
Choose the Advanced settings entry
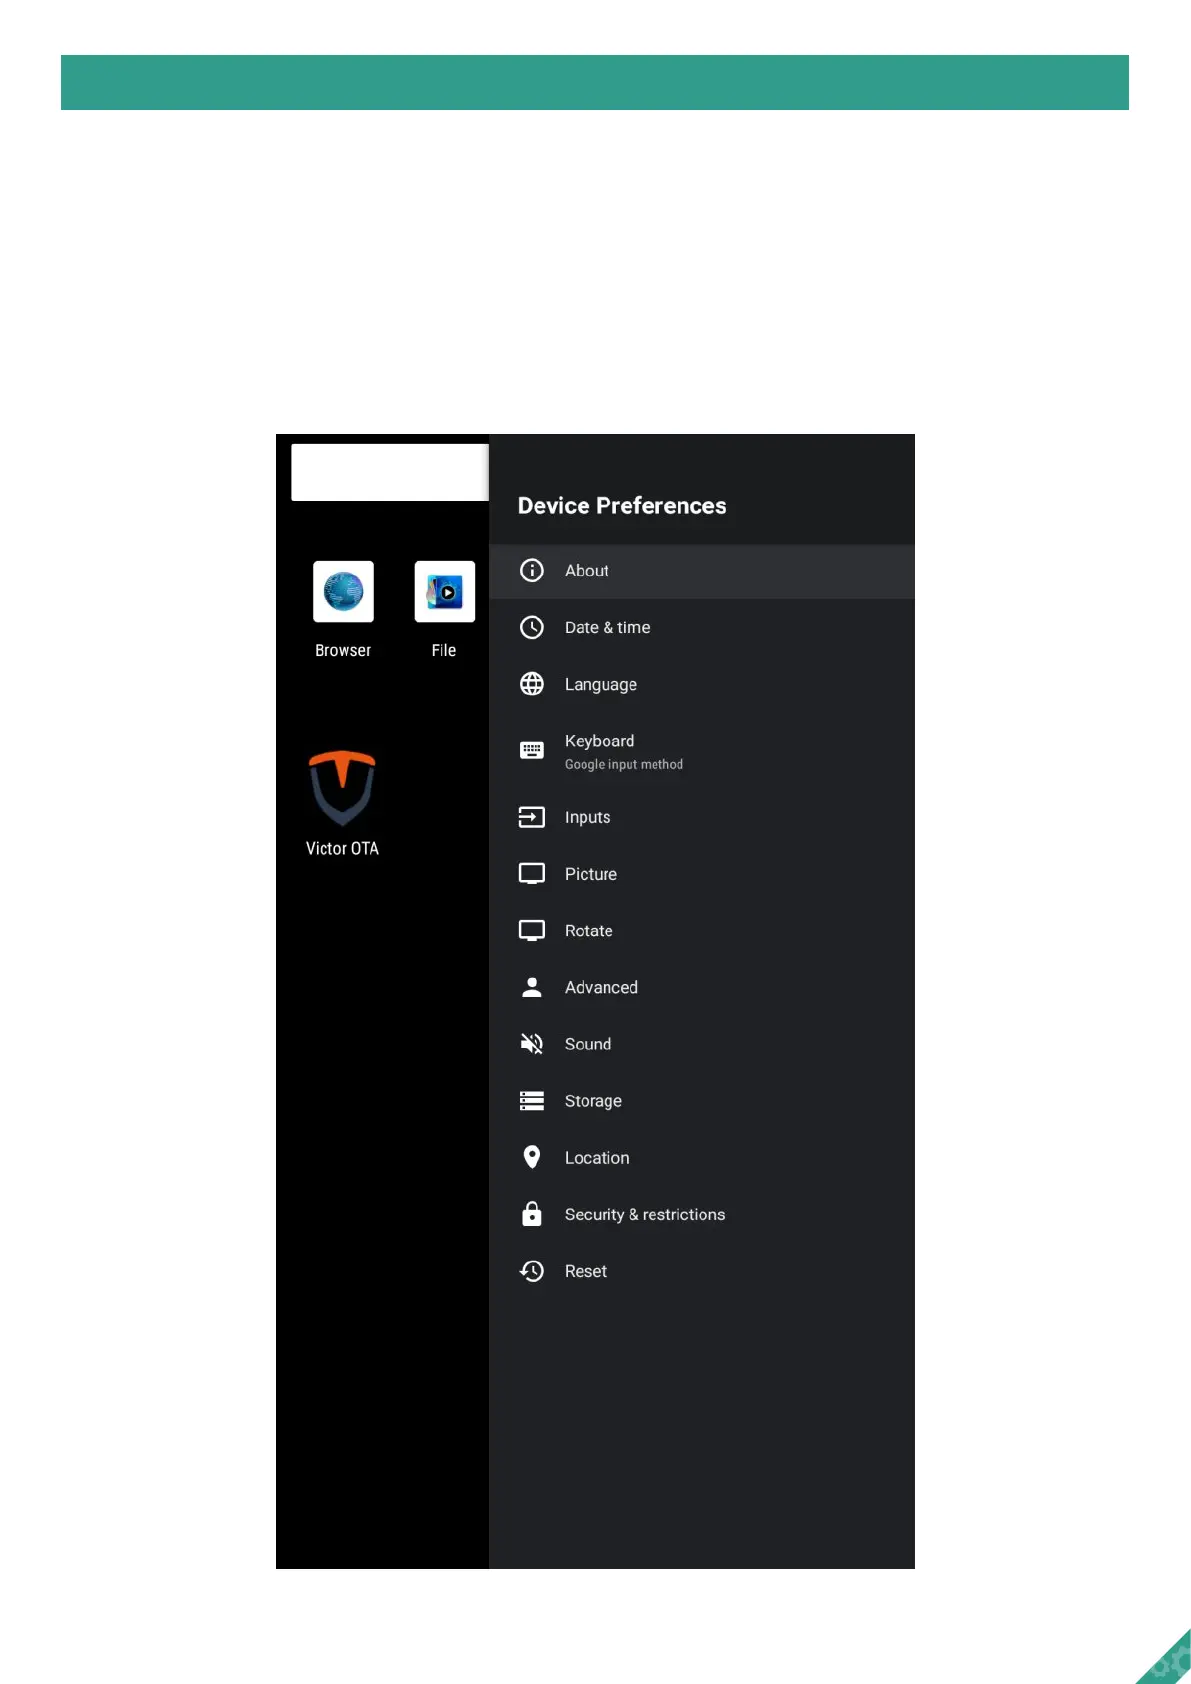pyautogui.click(x=702, y=987)
